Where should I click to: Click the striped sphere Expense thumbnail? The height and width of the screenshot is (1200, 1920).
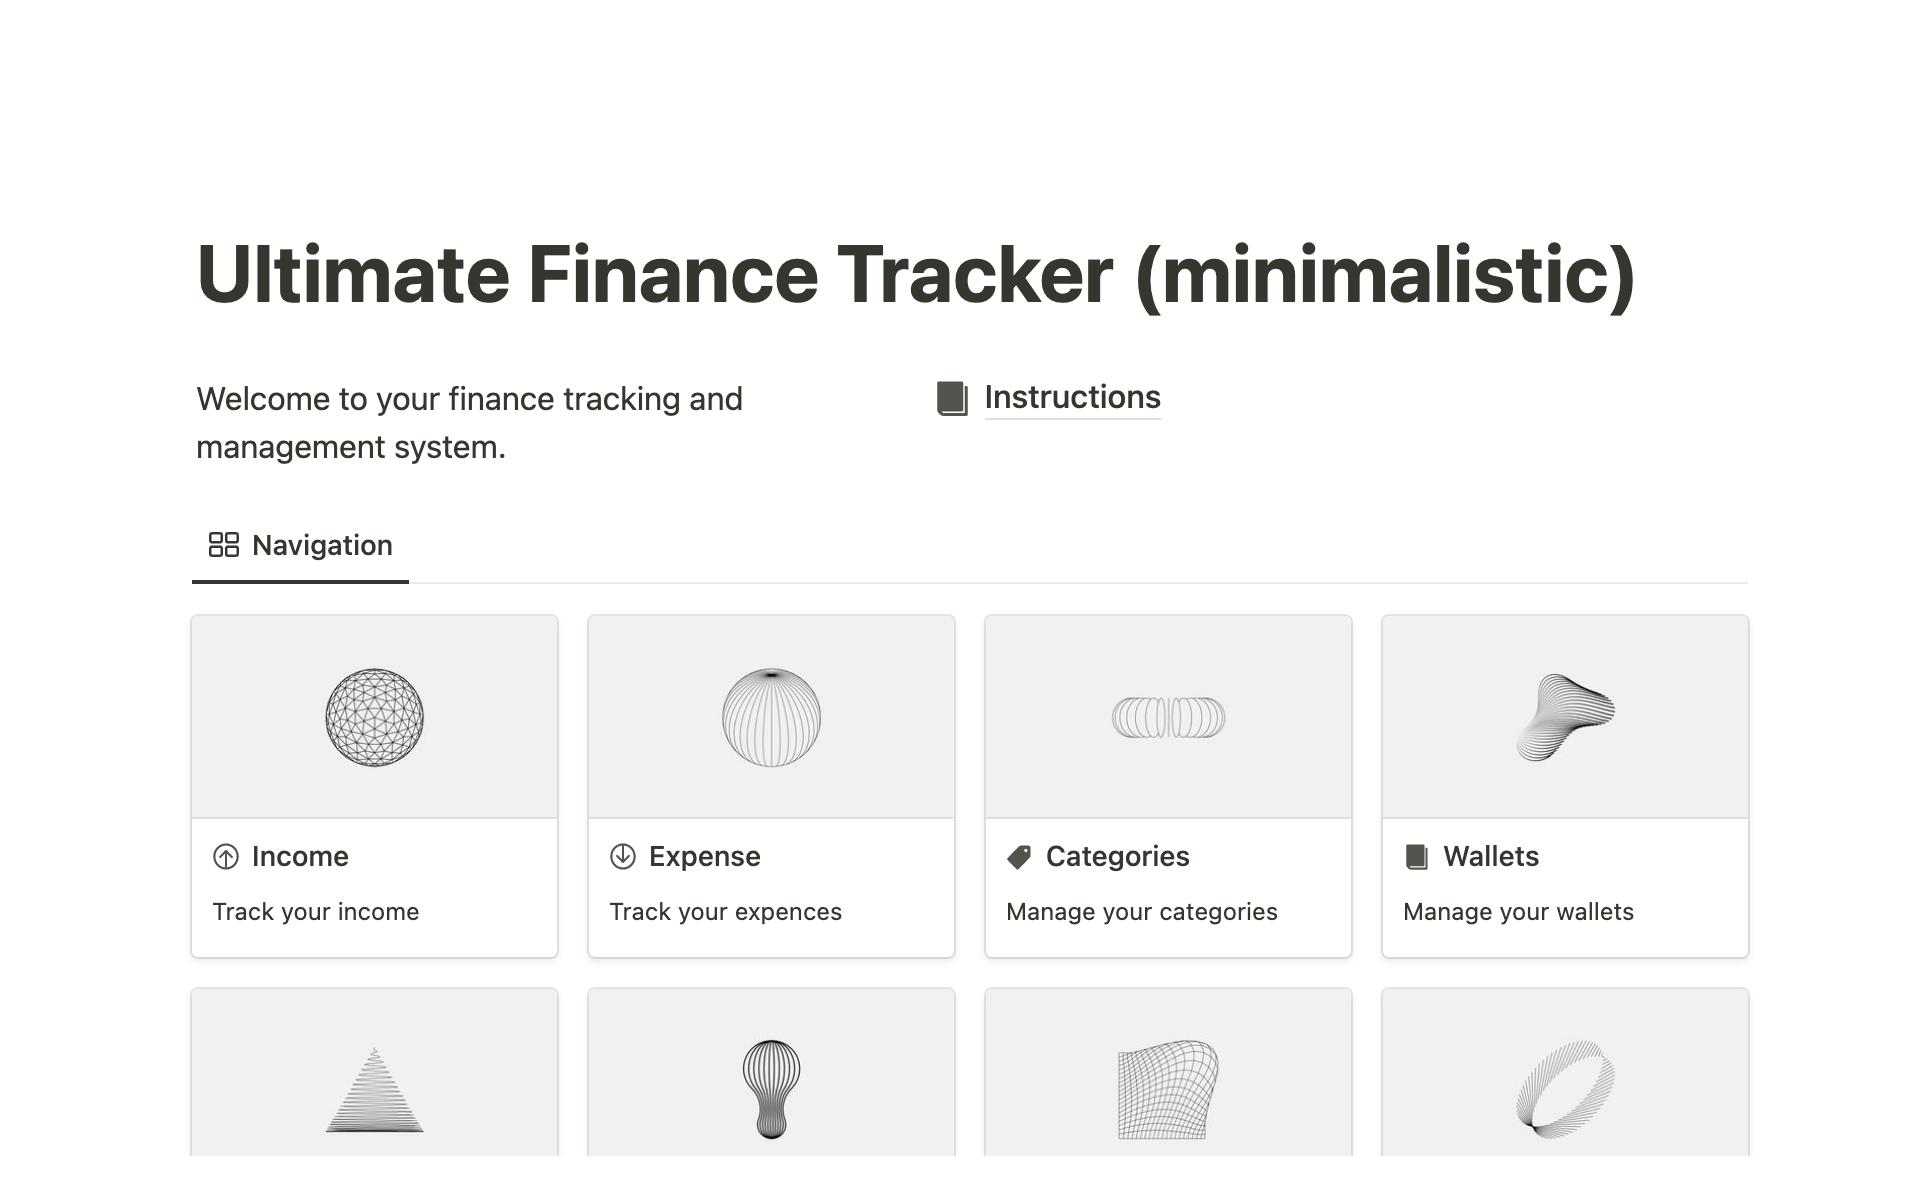coord(771,717)
